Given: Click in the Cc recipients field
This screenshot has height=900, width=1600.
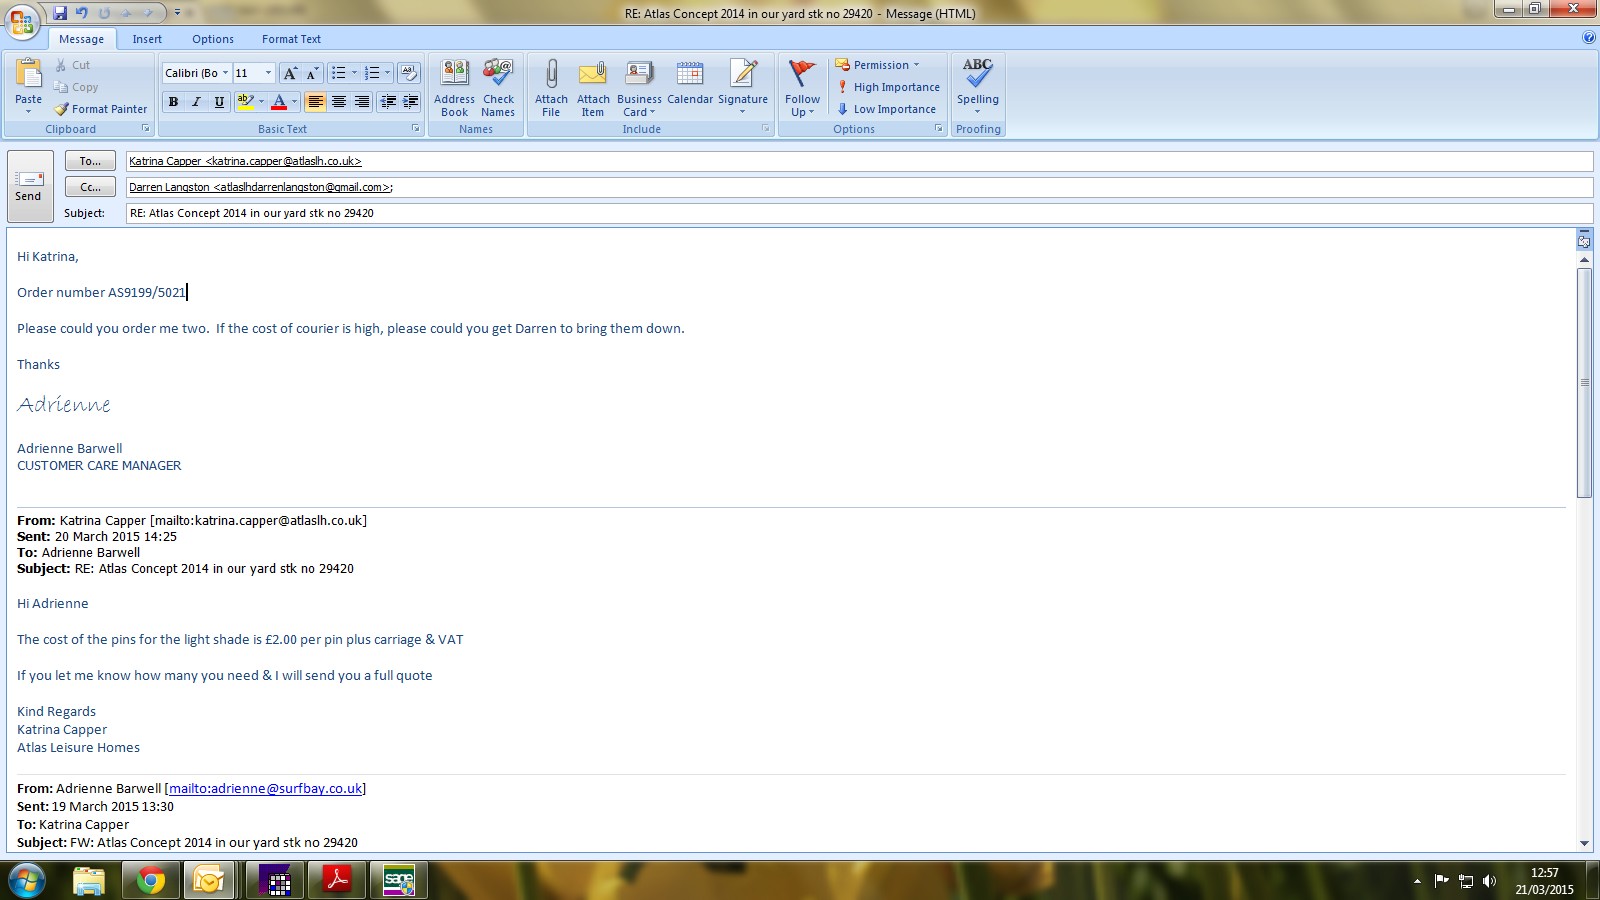Looking at the screenshot, I should pyautogui.click(x=859, y=187).
